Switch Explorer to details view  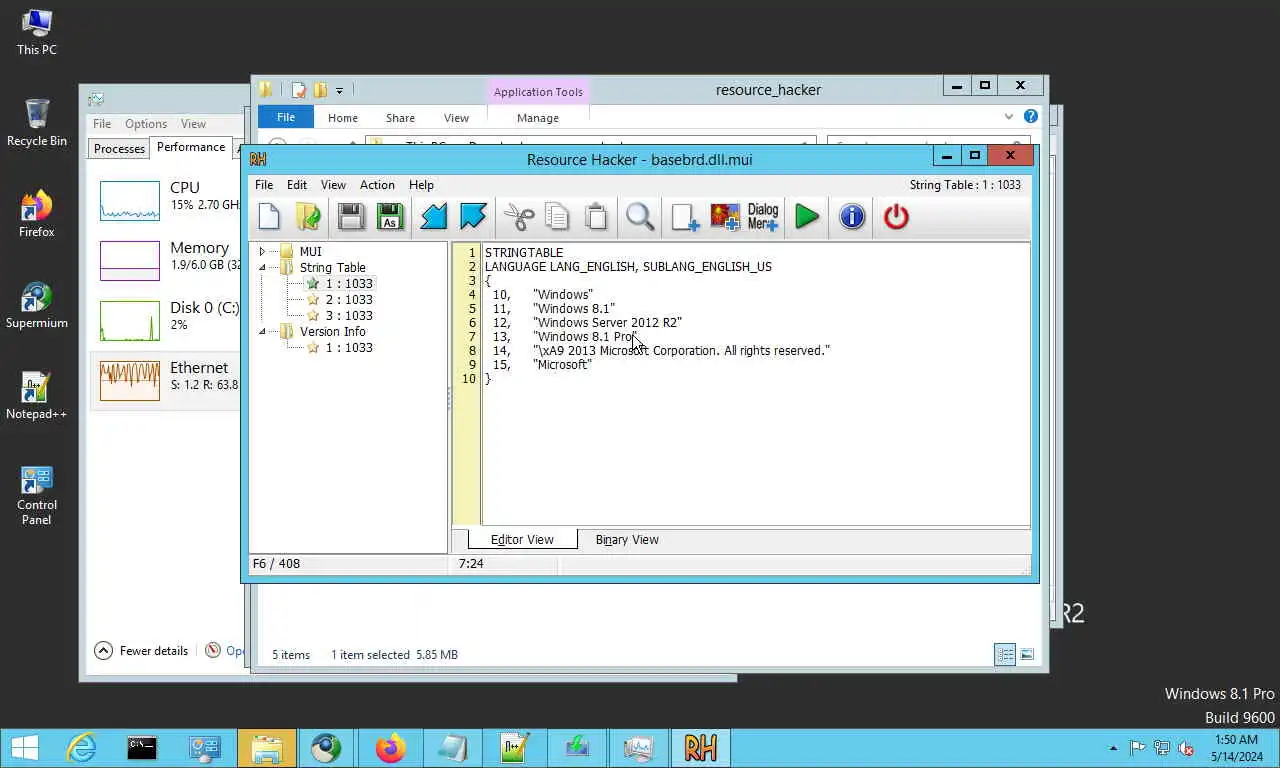click(x=1005, y=655)
